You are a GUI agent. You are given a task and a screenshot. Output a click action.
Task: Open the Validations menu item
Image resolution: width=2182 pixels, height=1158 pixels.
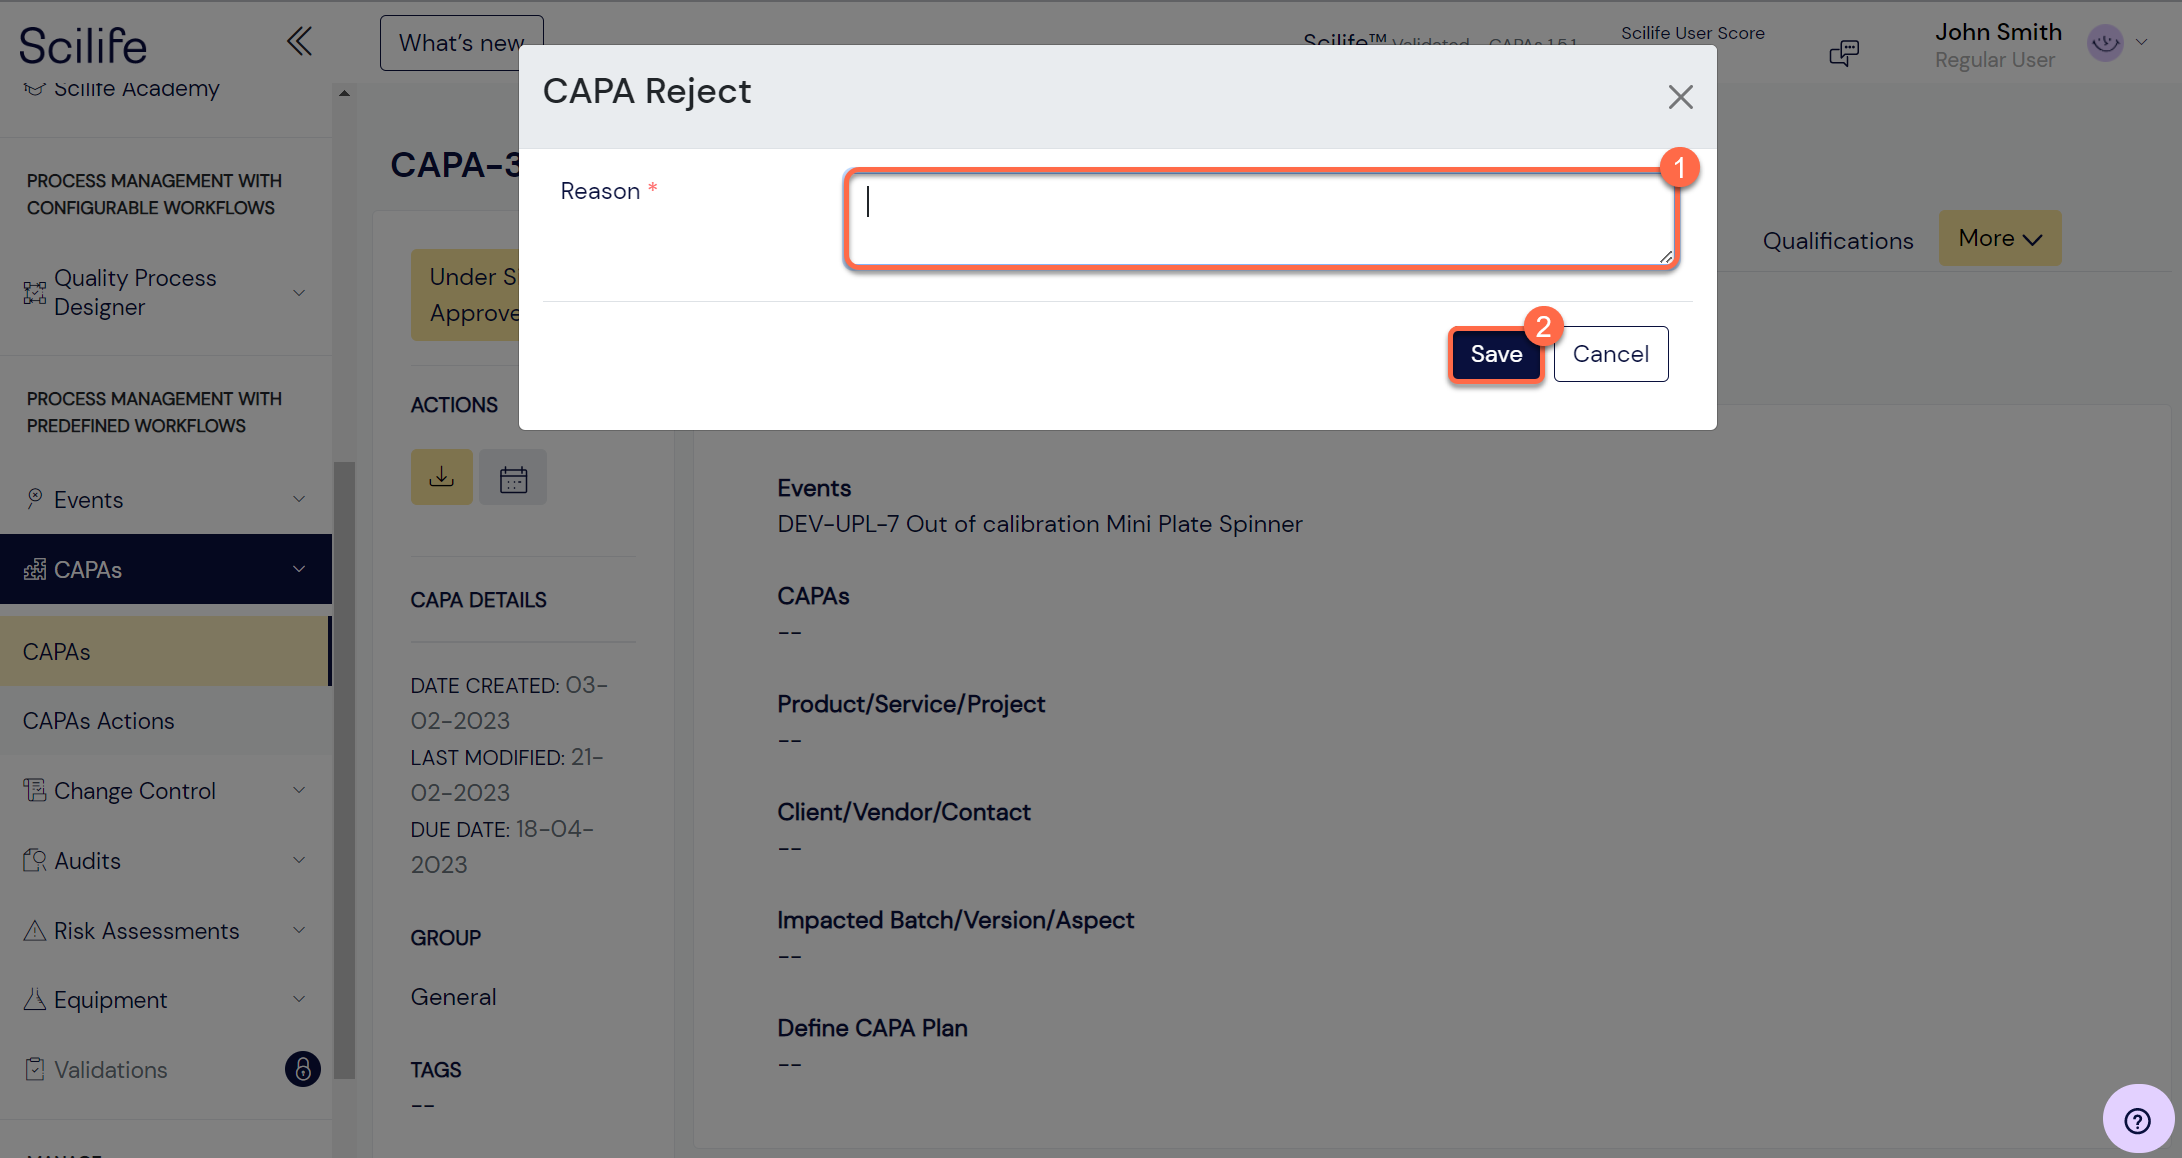pos(165,1069)
